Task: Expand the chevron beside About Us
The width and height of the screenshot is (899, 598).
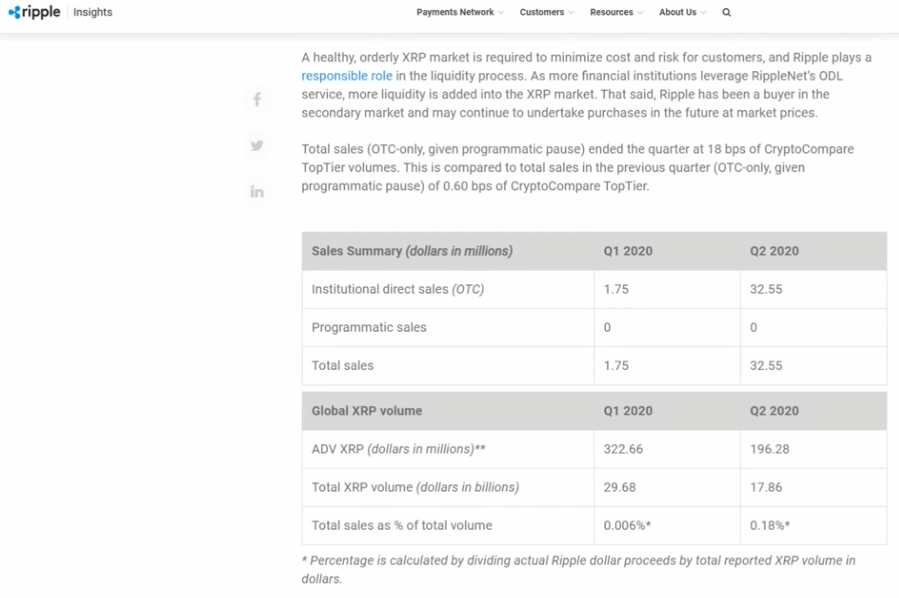Action: click(704, 13)
